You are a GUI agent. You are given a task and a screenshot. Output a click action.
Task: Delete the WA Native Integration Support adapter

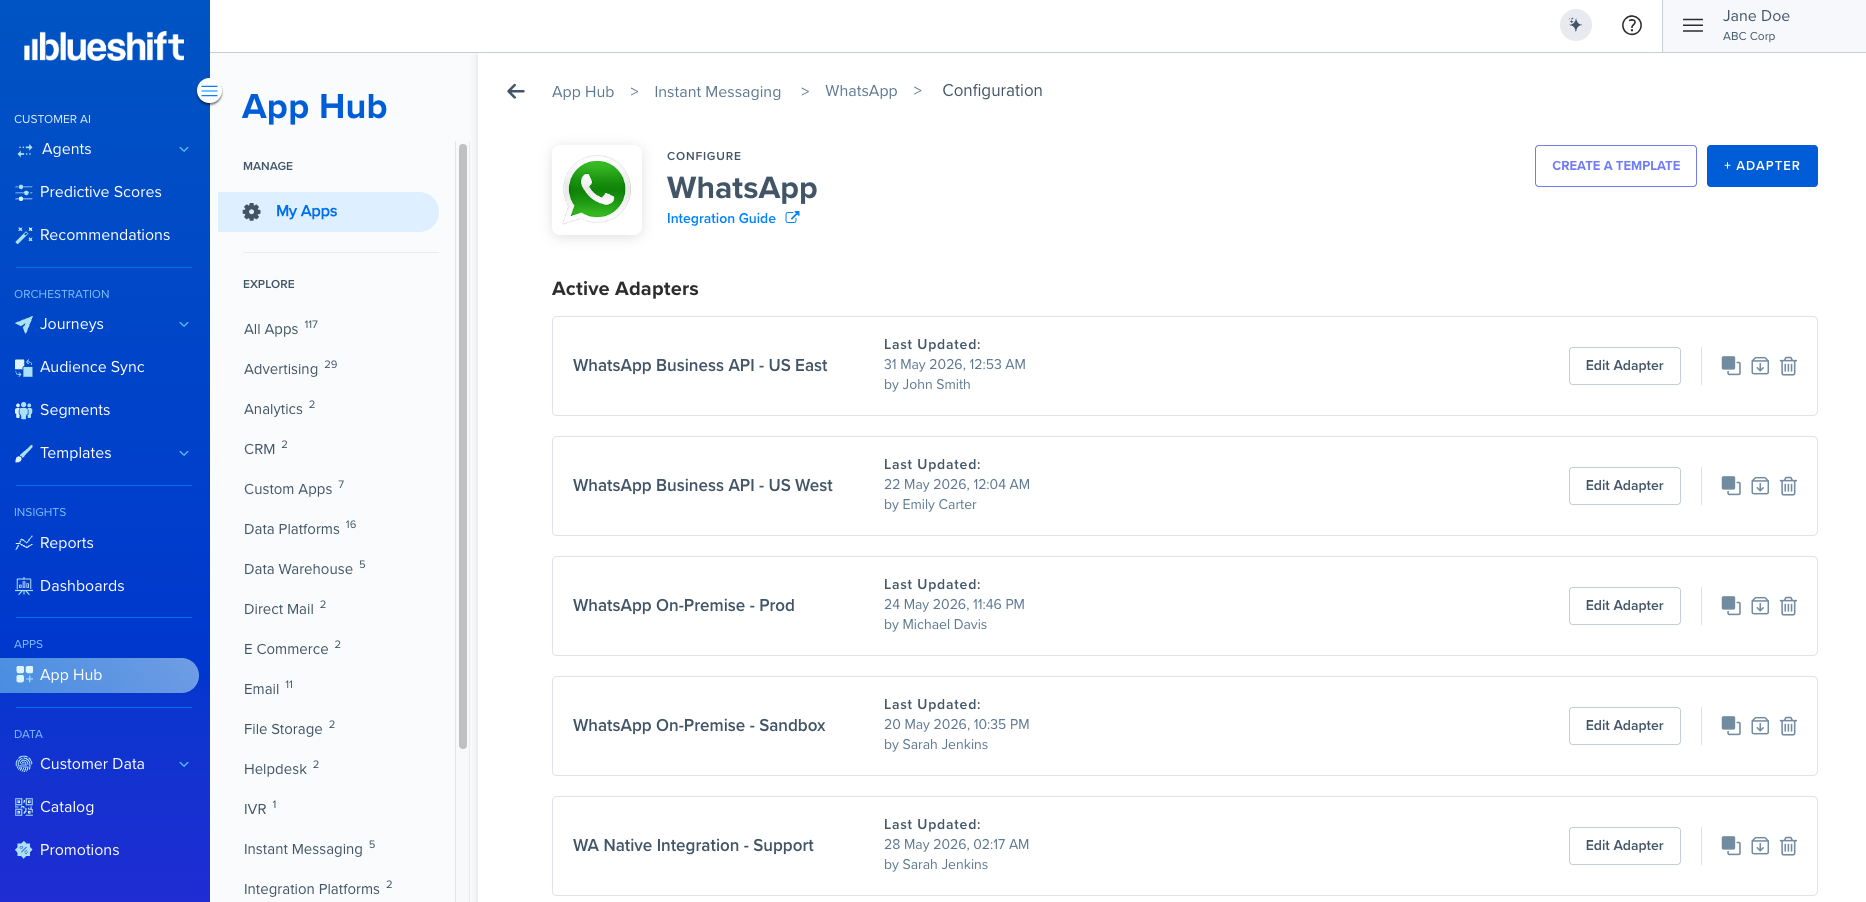1789,846
